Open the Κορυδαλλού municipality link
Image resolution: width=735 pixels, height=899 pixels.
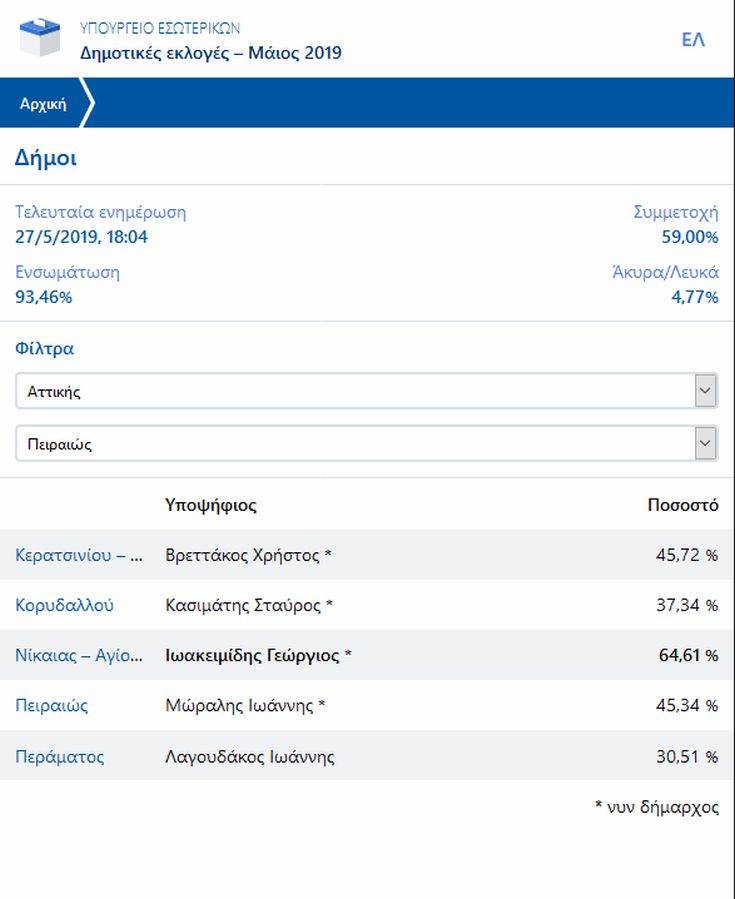pos(65,605)
